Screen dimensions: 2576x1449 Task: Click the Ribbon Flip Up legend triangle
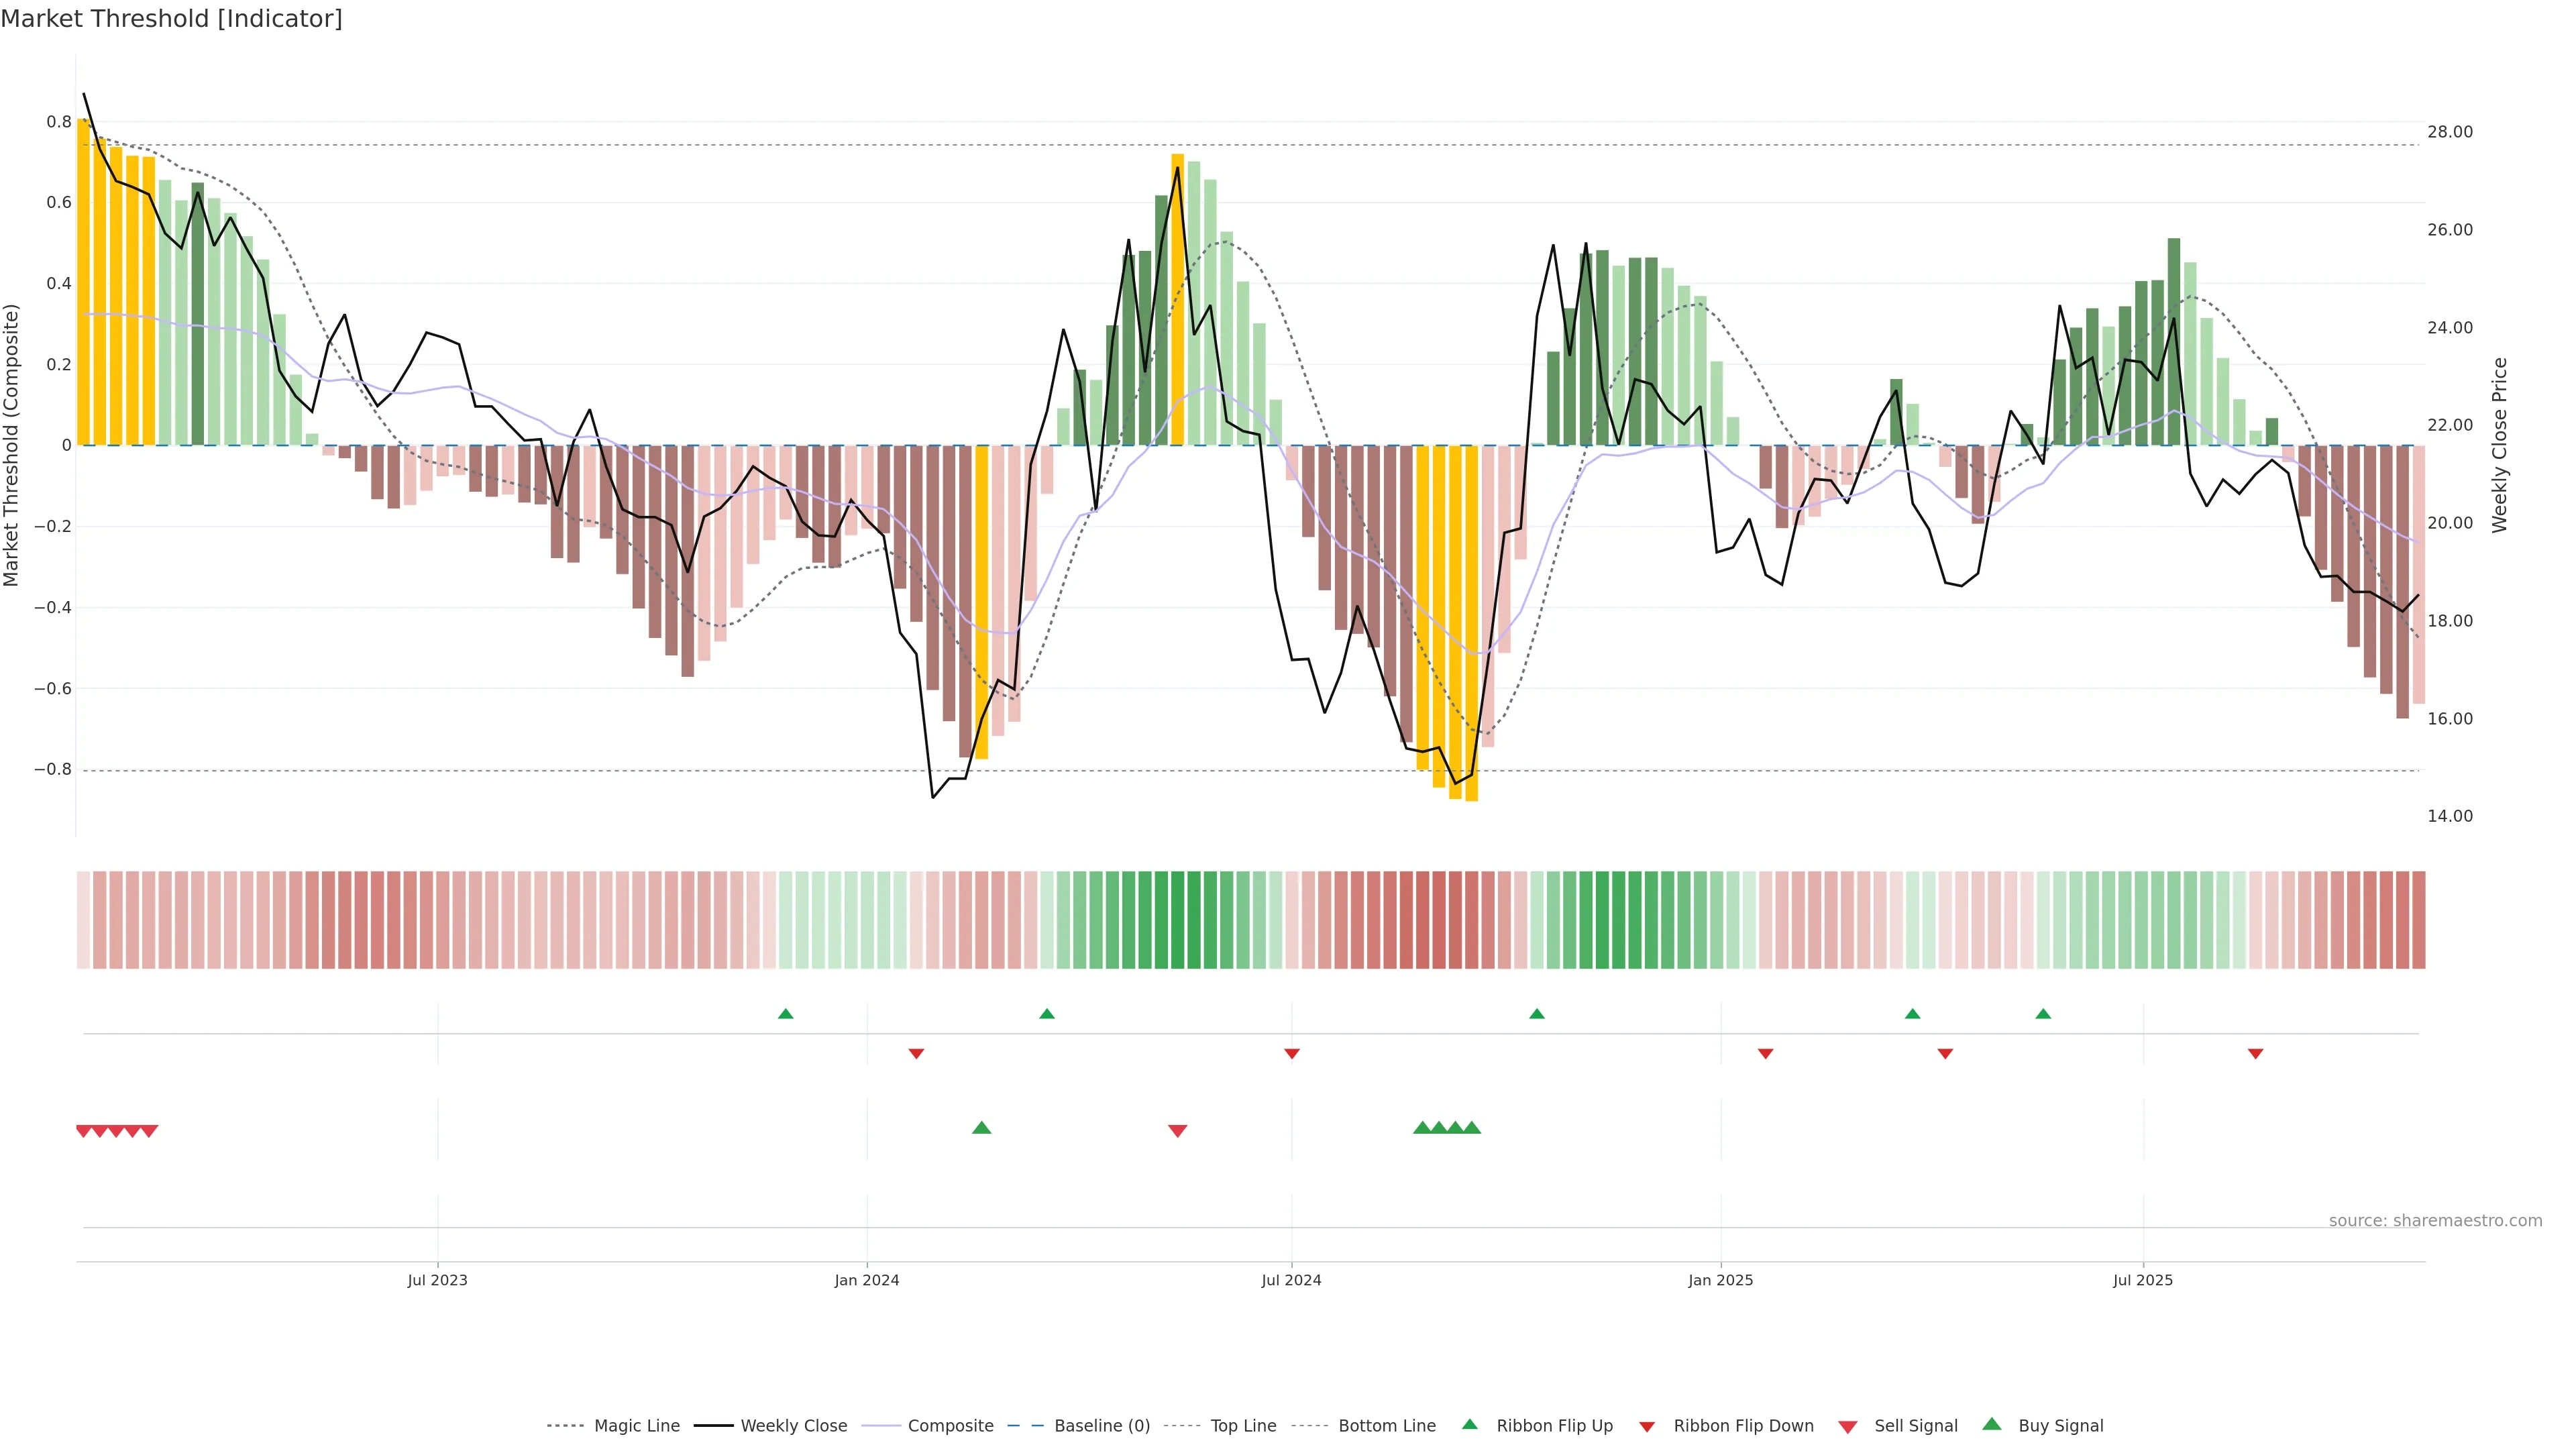[x=1469, y=1424]
